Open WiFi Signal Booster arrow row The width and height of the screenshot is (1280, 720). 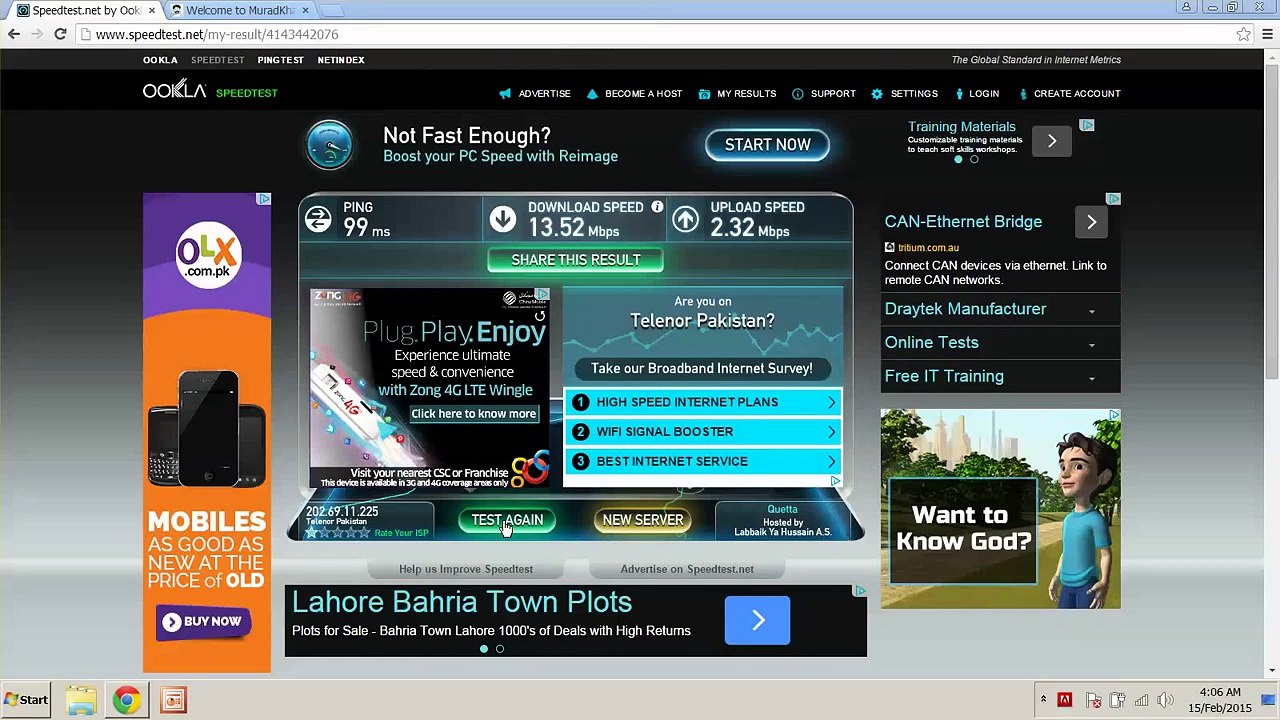pyautogui.click(x=703, y=432)
